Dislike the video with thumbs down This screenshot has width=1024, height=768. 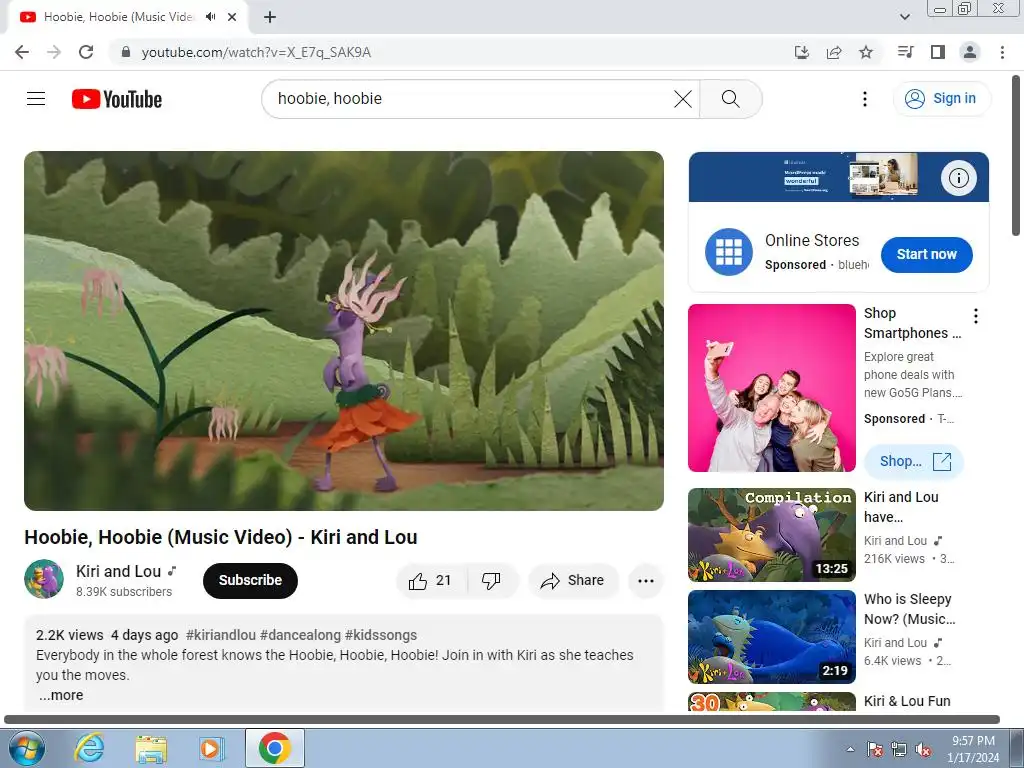pyautogui.click(x=491, y=581)
